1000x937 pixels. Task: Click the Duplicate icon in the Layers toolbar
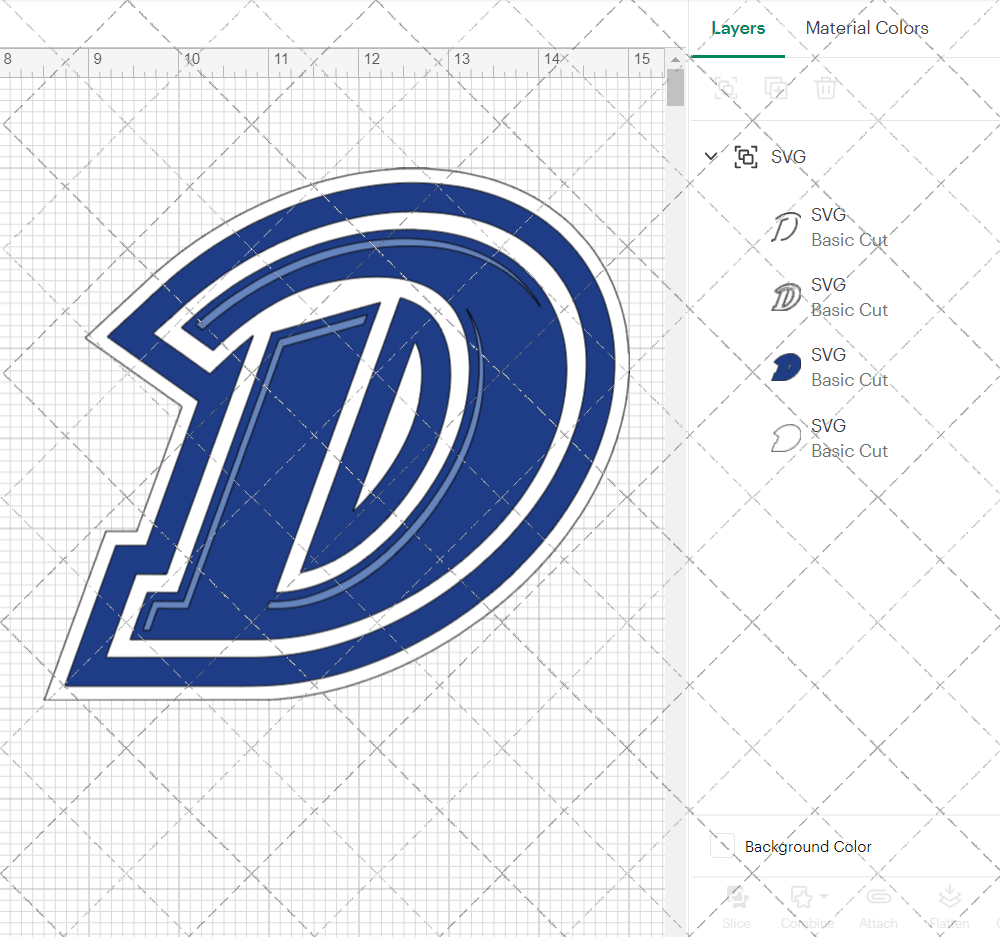pyautogui.click(x=776, y=88)
